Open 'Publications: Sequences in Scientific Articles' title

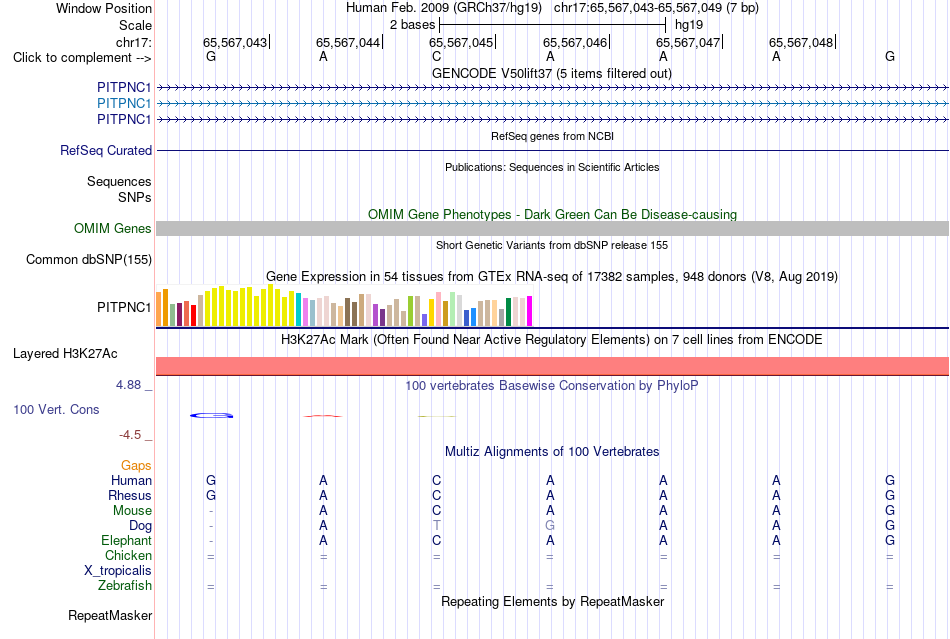(552, 167)
